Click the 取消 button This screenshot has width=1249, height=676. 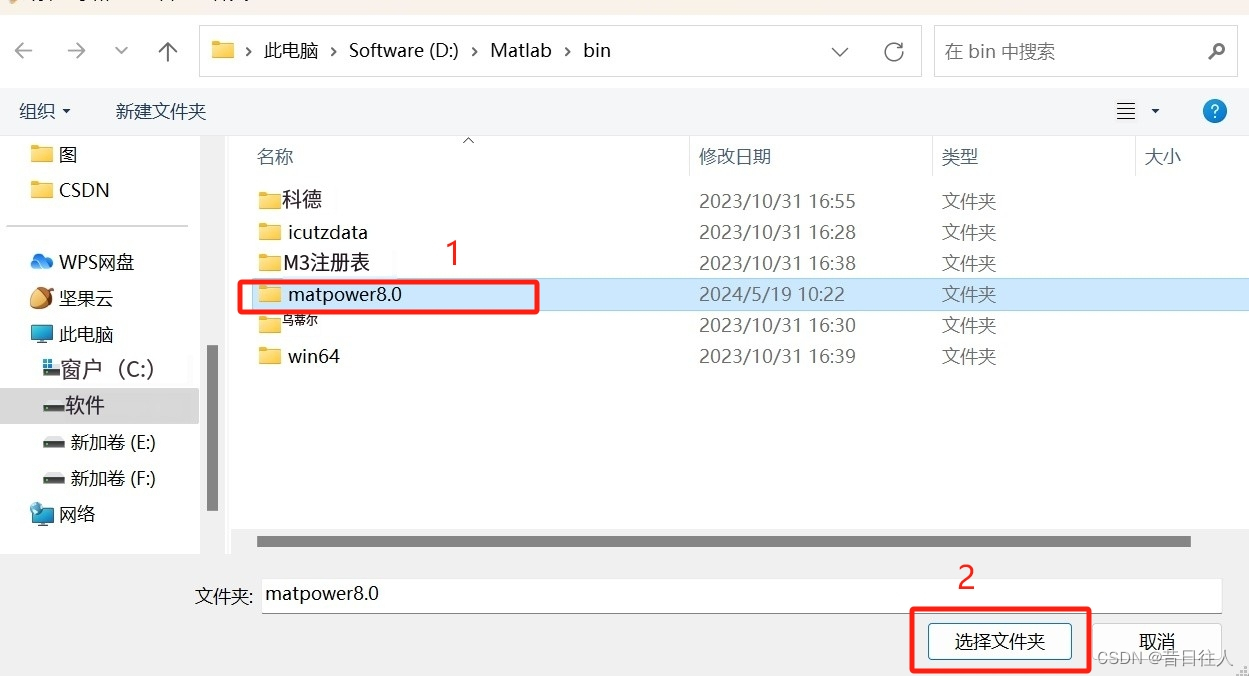tap(1156, 641)
